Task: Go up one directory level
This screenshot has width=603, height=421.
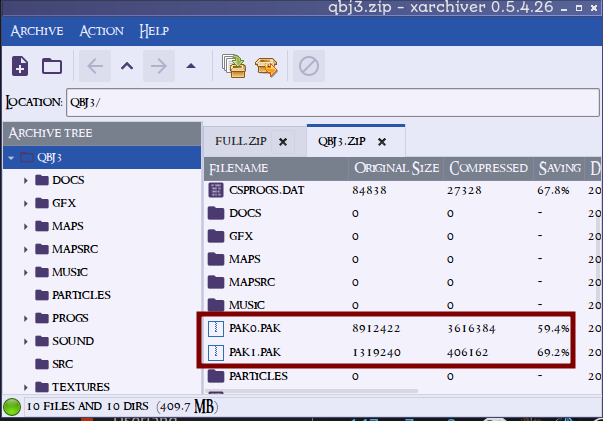Action: pyautogui.click(x=126, y=67)
